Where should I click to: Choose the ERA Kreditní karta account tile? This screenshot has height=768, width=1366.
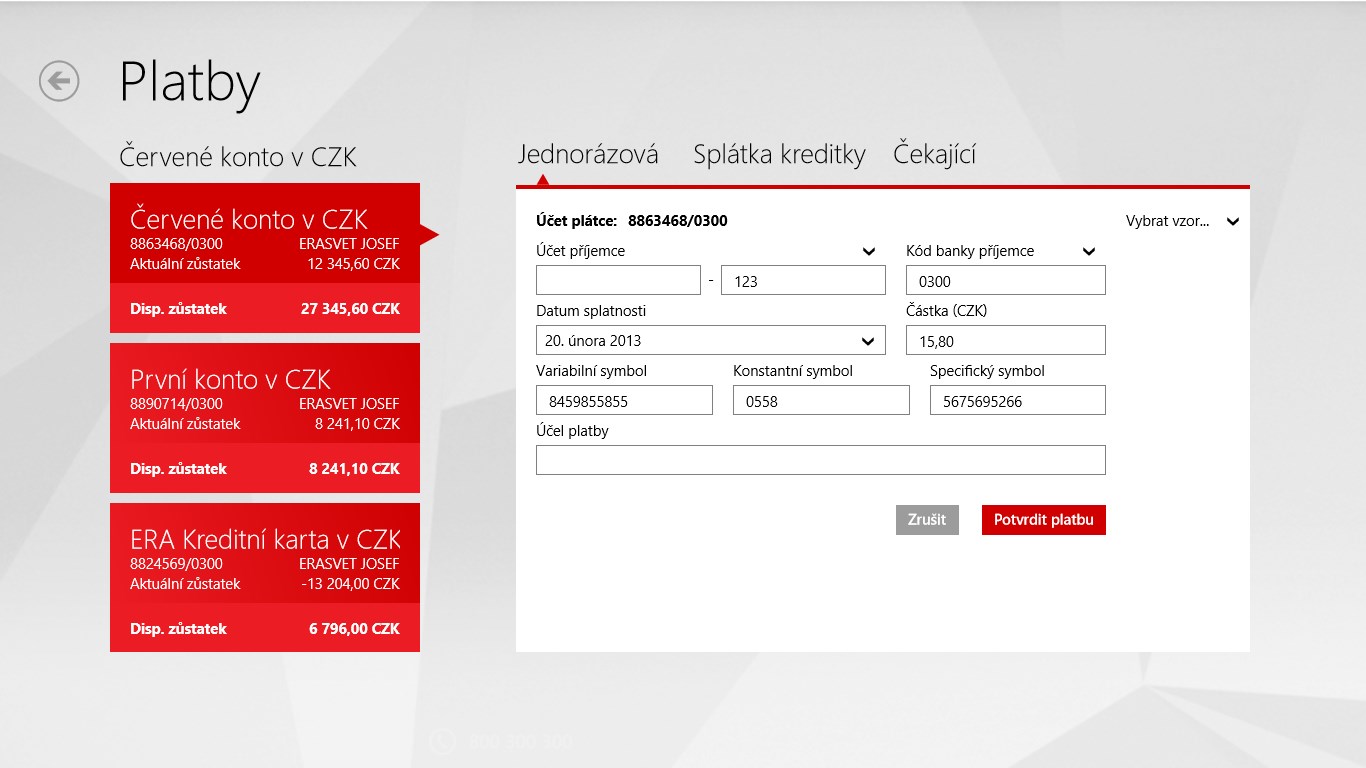pos(265,578)
